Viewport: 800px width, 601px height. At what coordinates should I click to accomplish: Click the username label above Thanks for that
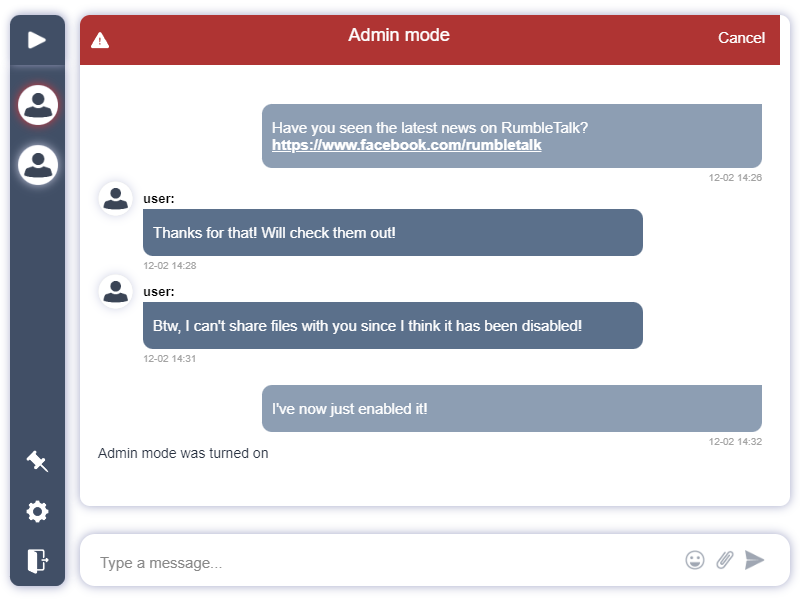pos(157,198)
